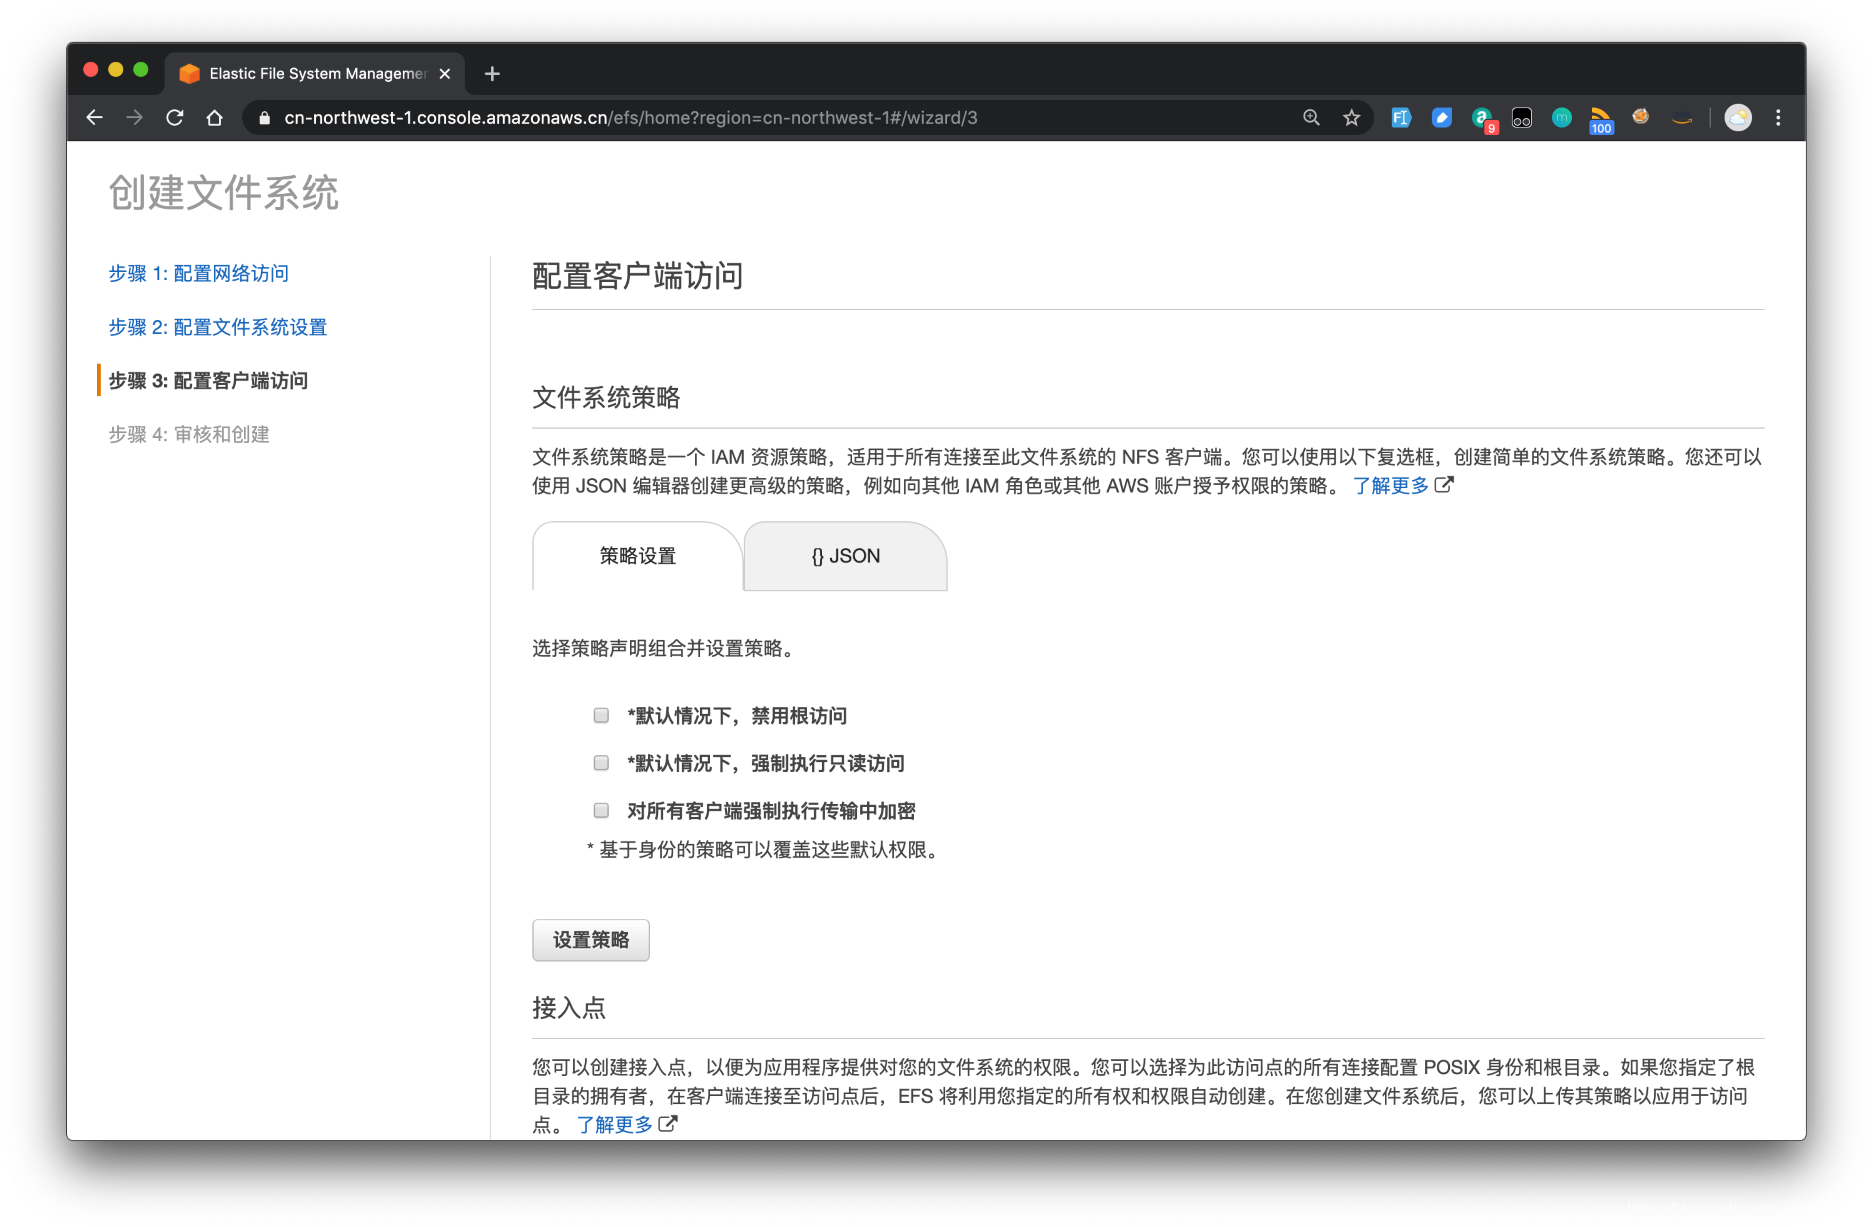Go to 步骤 1: 配置网络访问
The width and height of the screenshot is (1872, 1227).
(198, 273)
